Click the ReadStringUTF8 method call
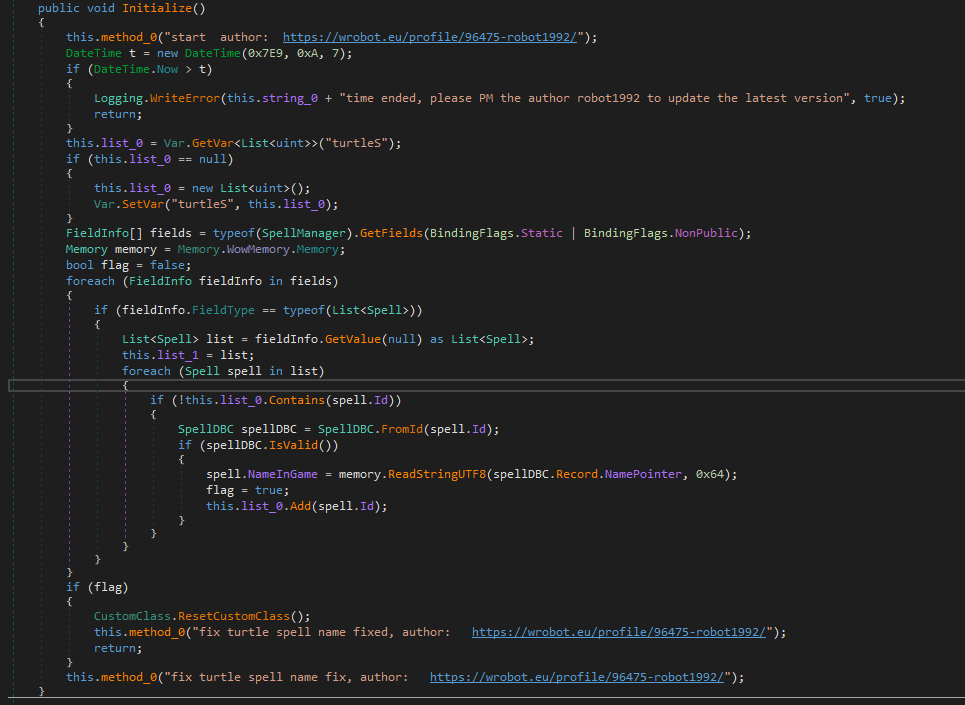Screen dimensions: 965x705 437,474
